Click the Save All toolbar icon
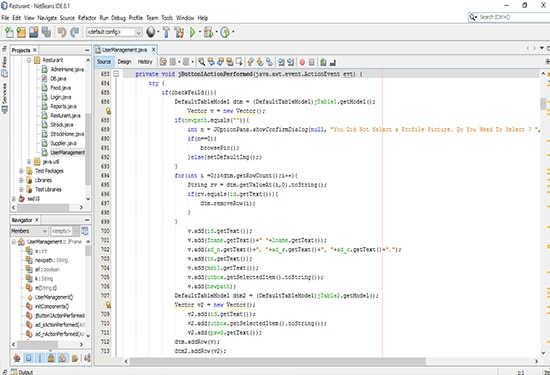This screenshot has width=550, height=375. pos(46,32)
